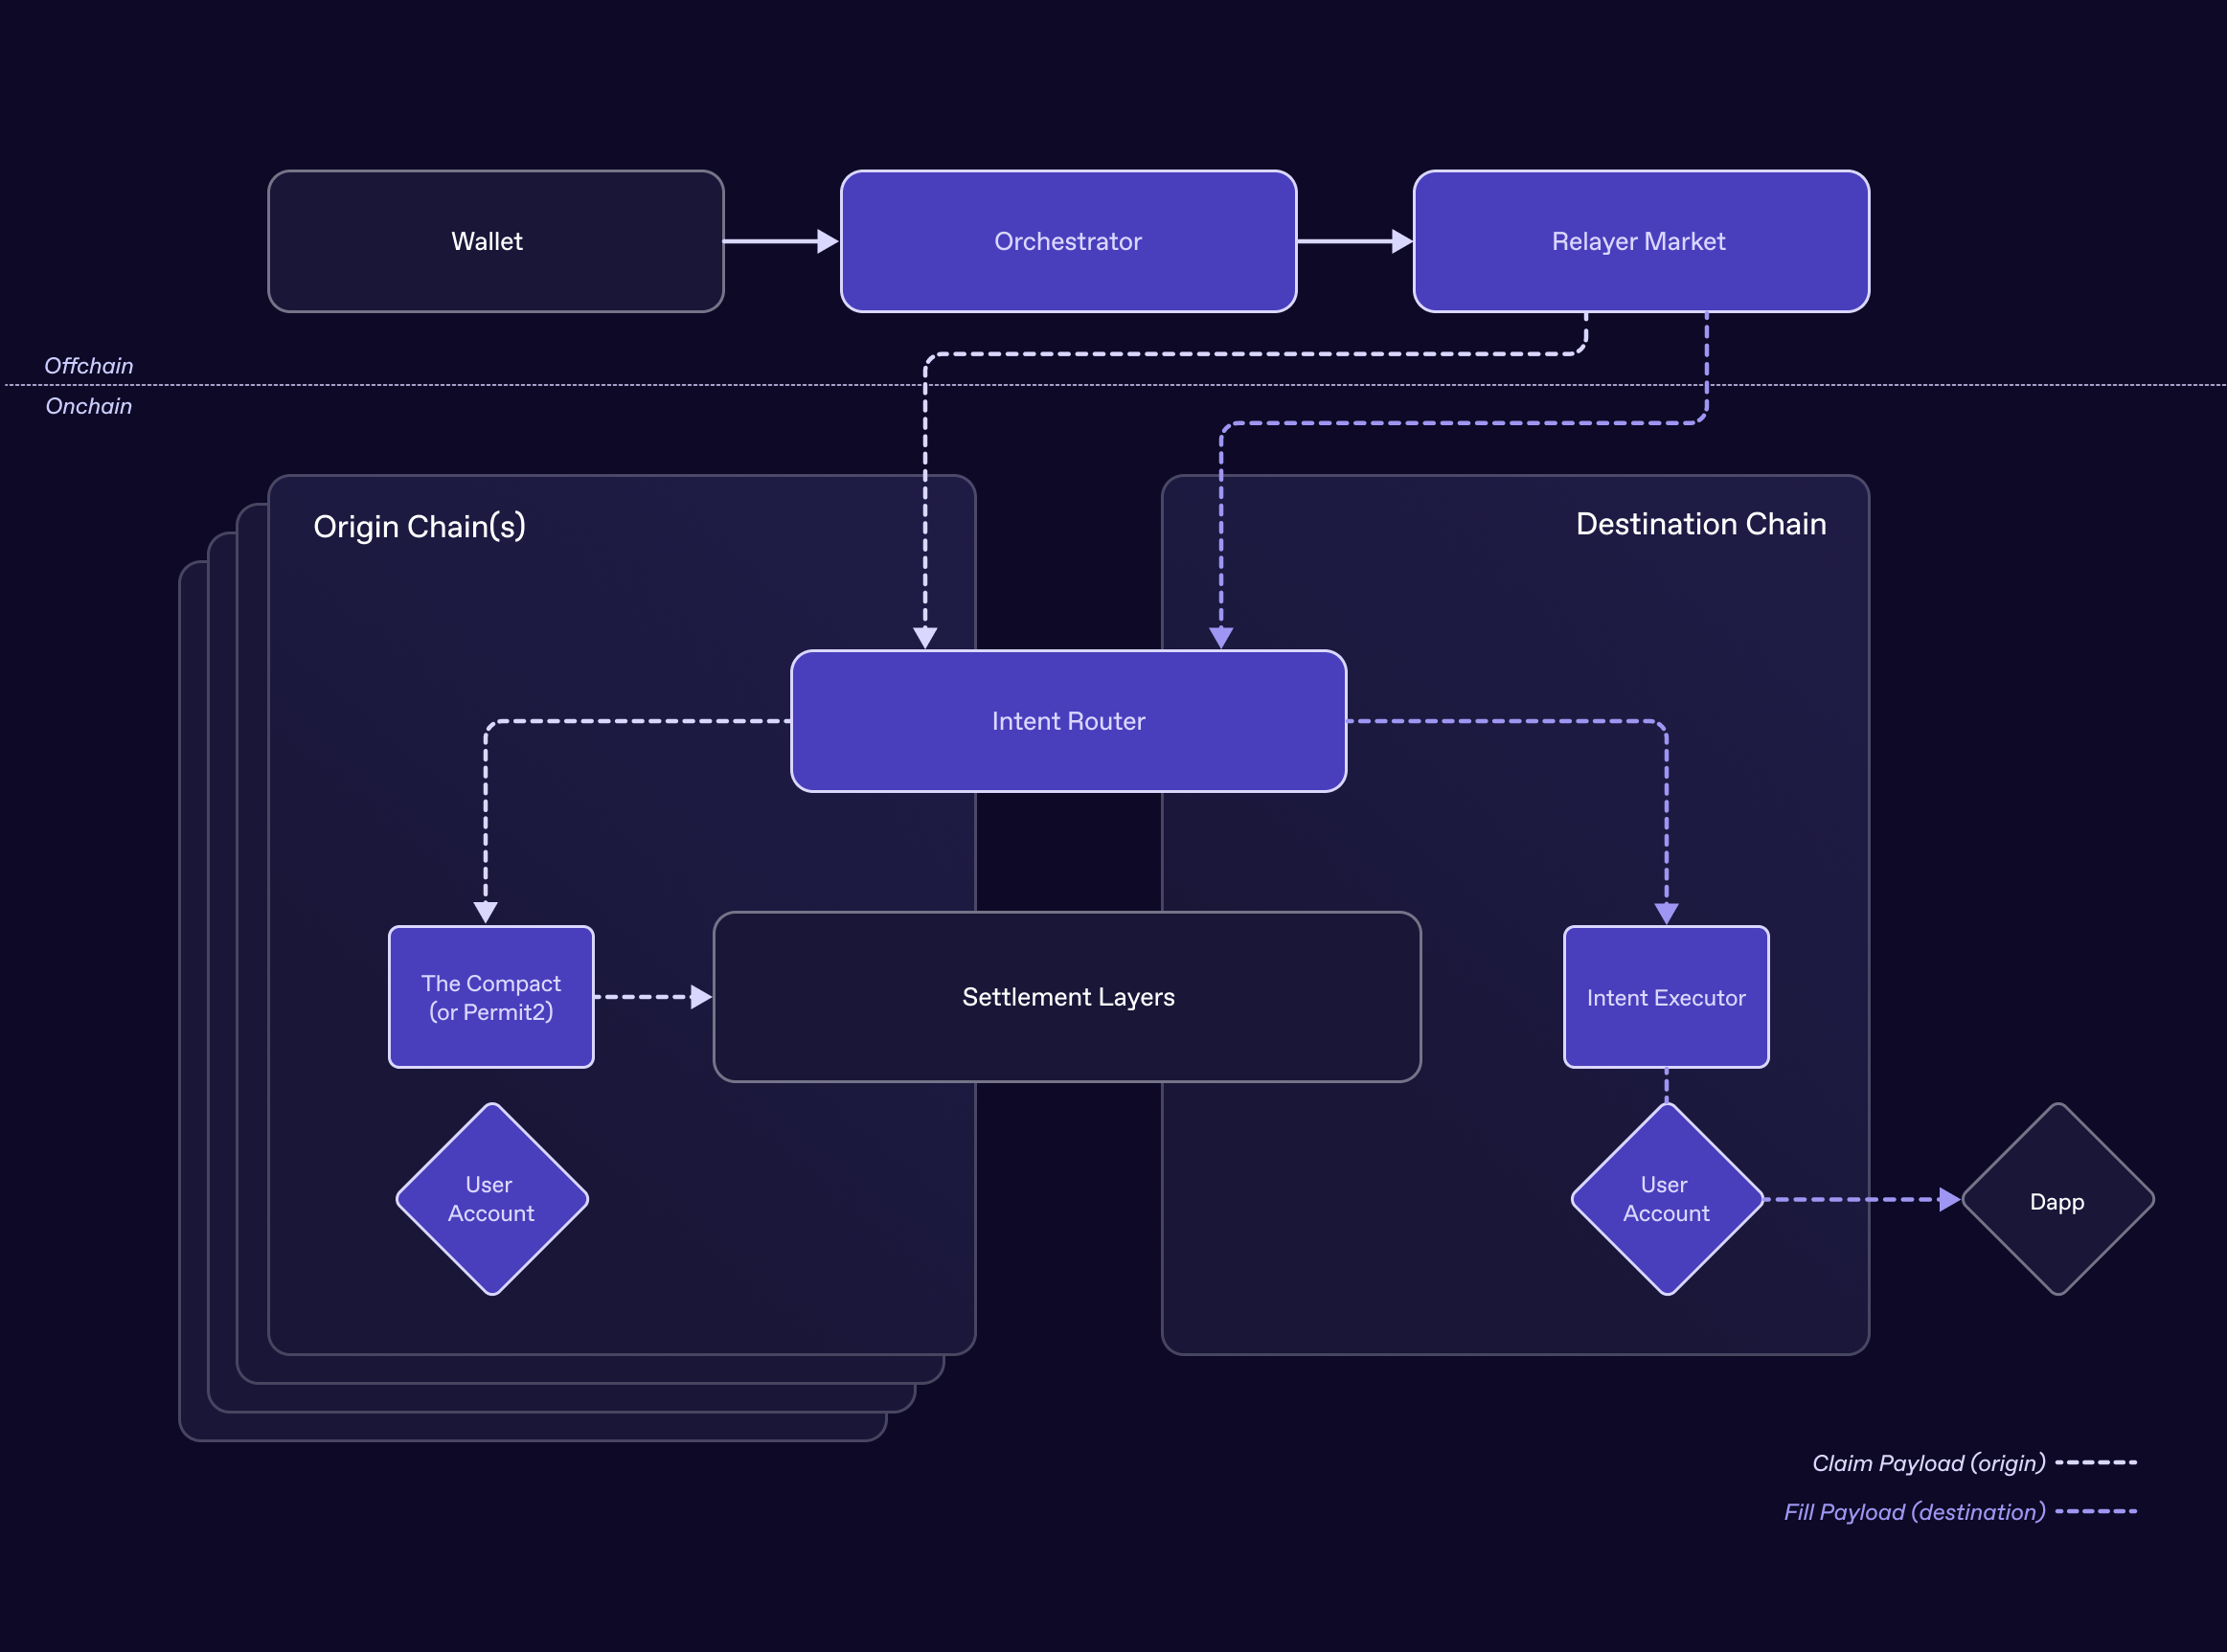Click the Settlement Layers rectangle
2227x1652 pixels.
click(x=1067, y=997)
